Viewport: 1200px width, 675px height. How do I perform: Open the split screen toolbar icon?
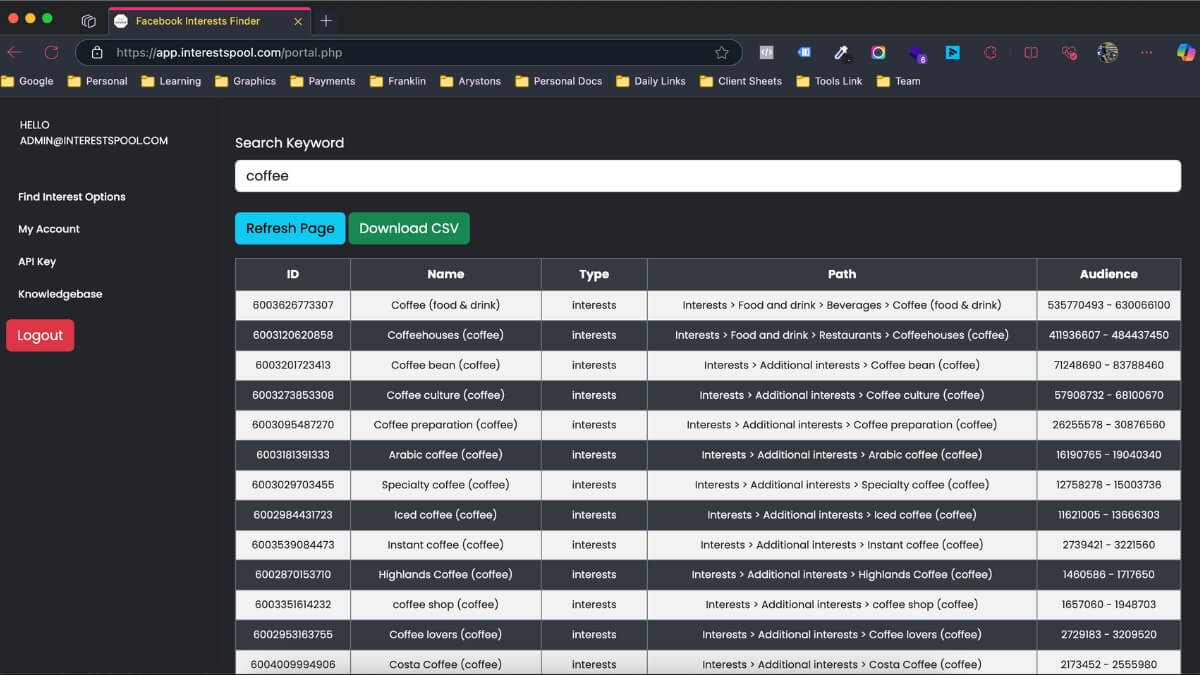point(1031,52)
